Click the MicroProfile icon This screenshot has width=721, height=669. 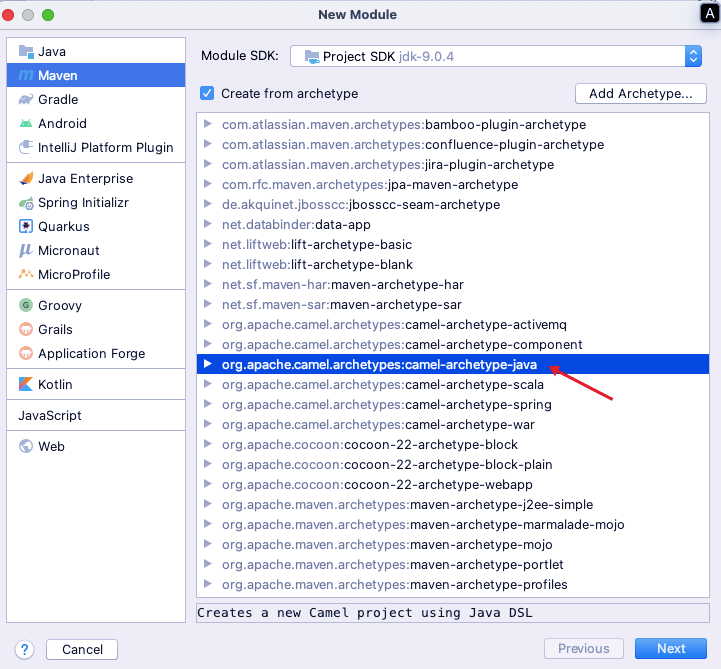pos(26,274)
